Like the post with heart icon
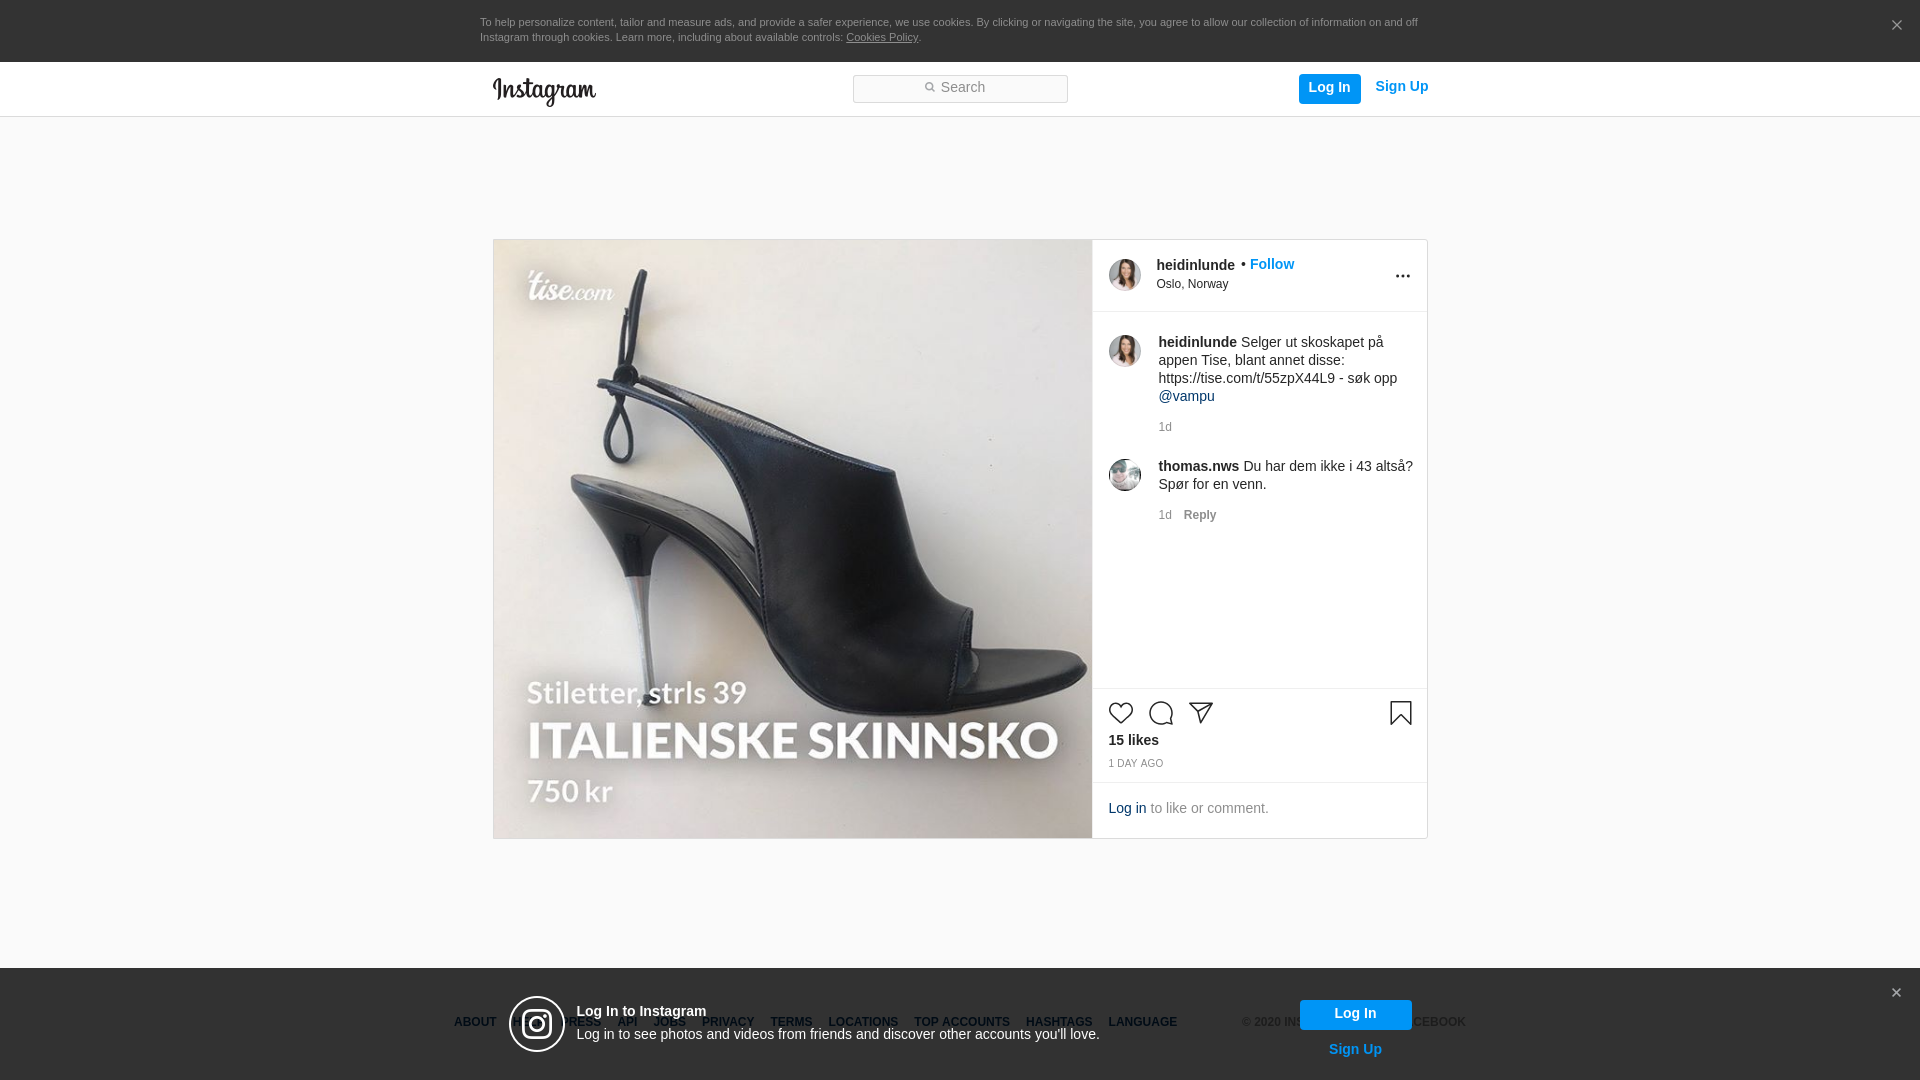The height and width of the screenshot is (1080, 1920). point(1121,713)
